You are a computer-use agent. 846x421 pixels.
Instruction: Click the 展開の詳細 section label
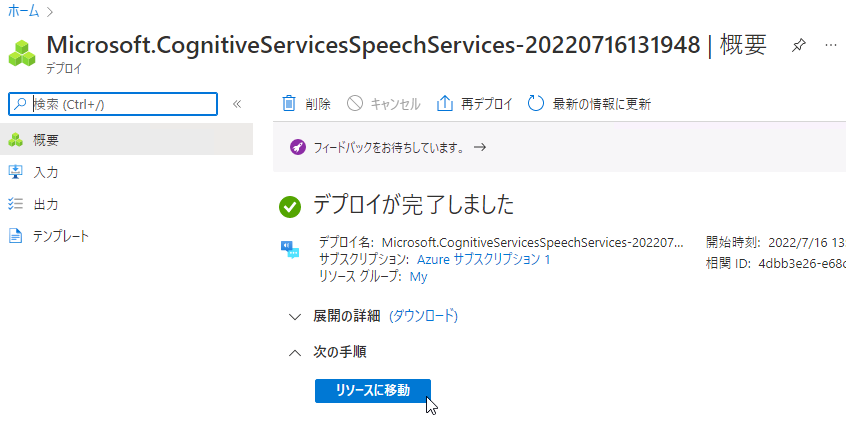click(x=346, y=316)
